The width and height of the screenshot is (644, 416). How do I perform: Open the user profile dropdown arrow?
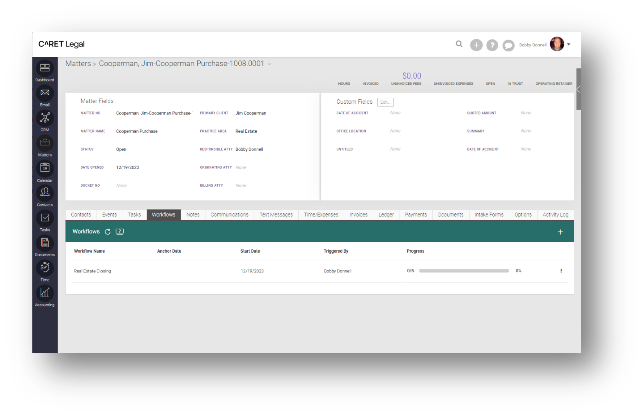(569, 45)
